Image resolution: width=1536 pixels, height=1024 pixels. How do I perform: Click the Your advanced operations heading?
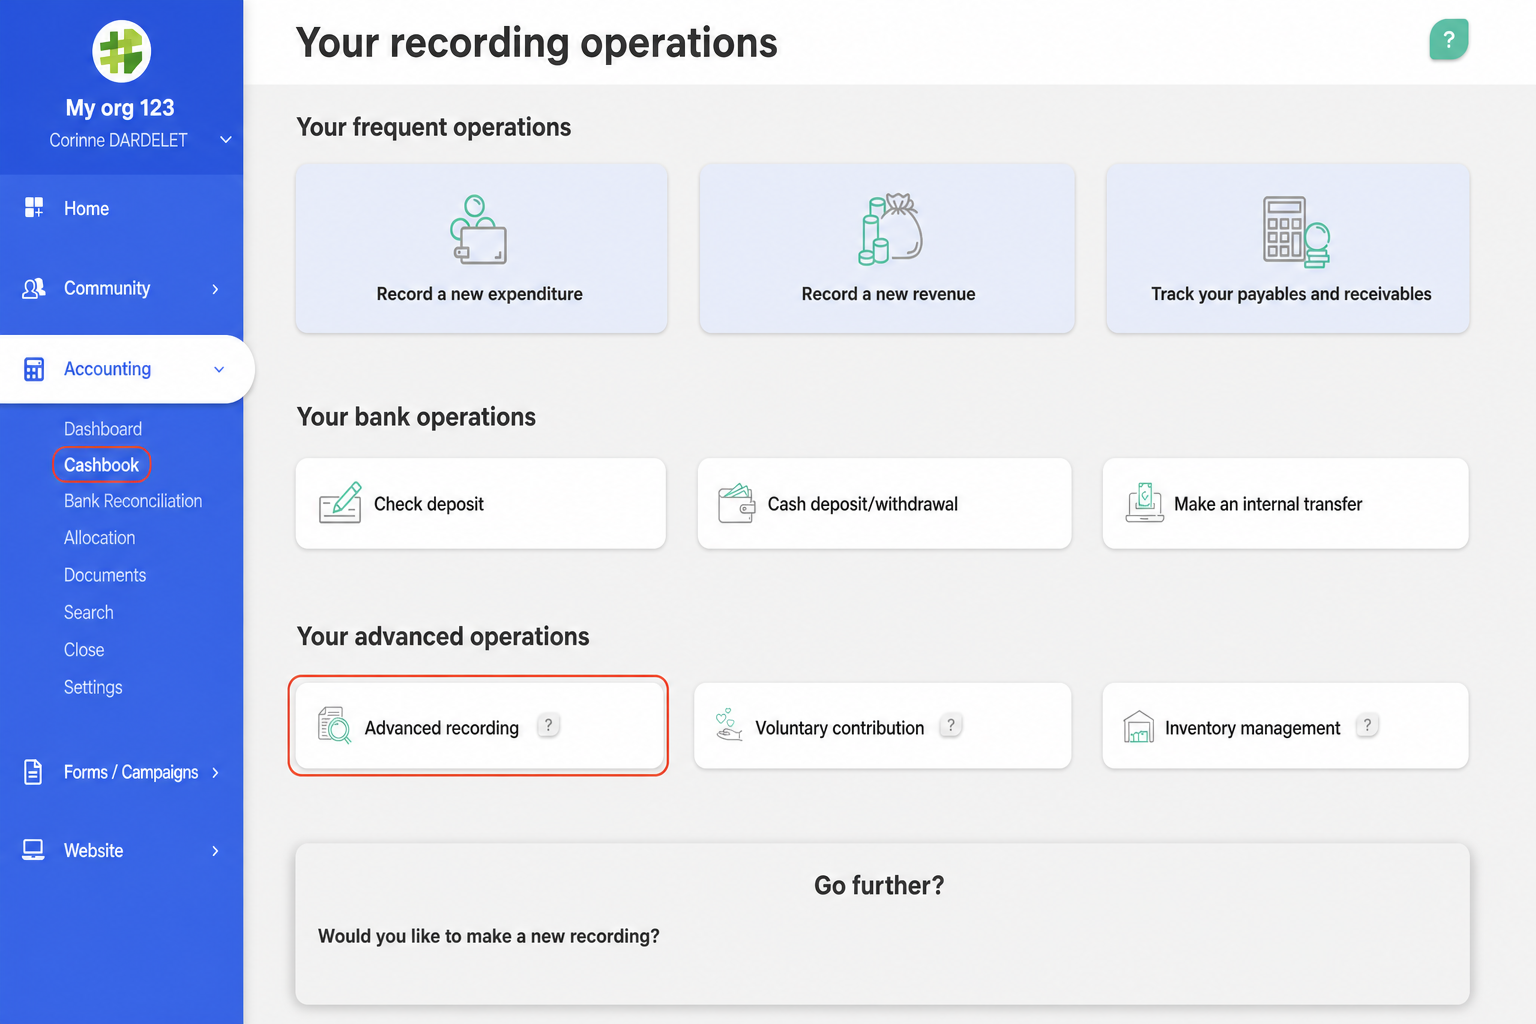[443, 637]
